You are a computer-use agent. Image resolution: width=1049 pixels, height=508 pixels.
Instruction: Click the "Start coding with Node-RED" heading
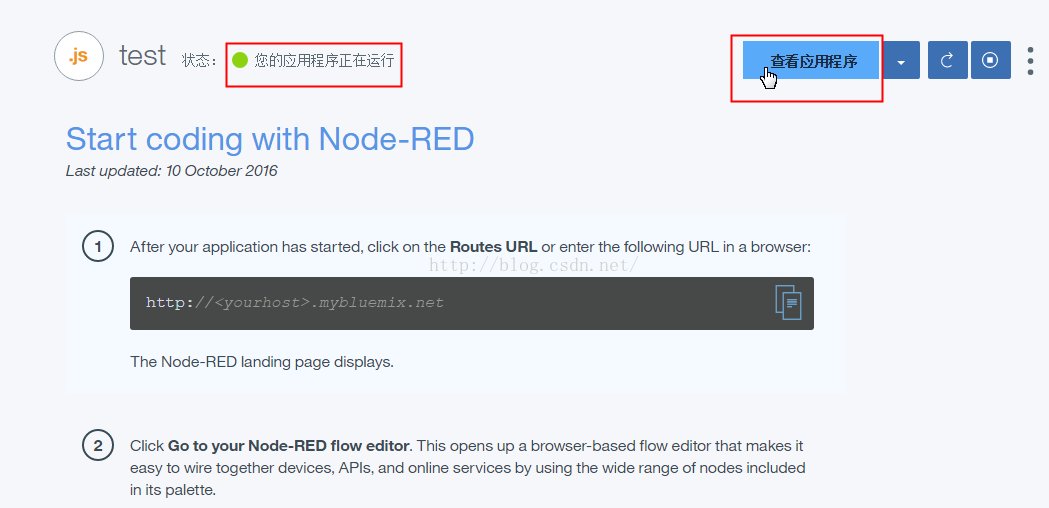coord(270,139)
